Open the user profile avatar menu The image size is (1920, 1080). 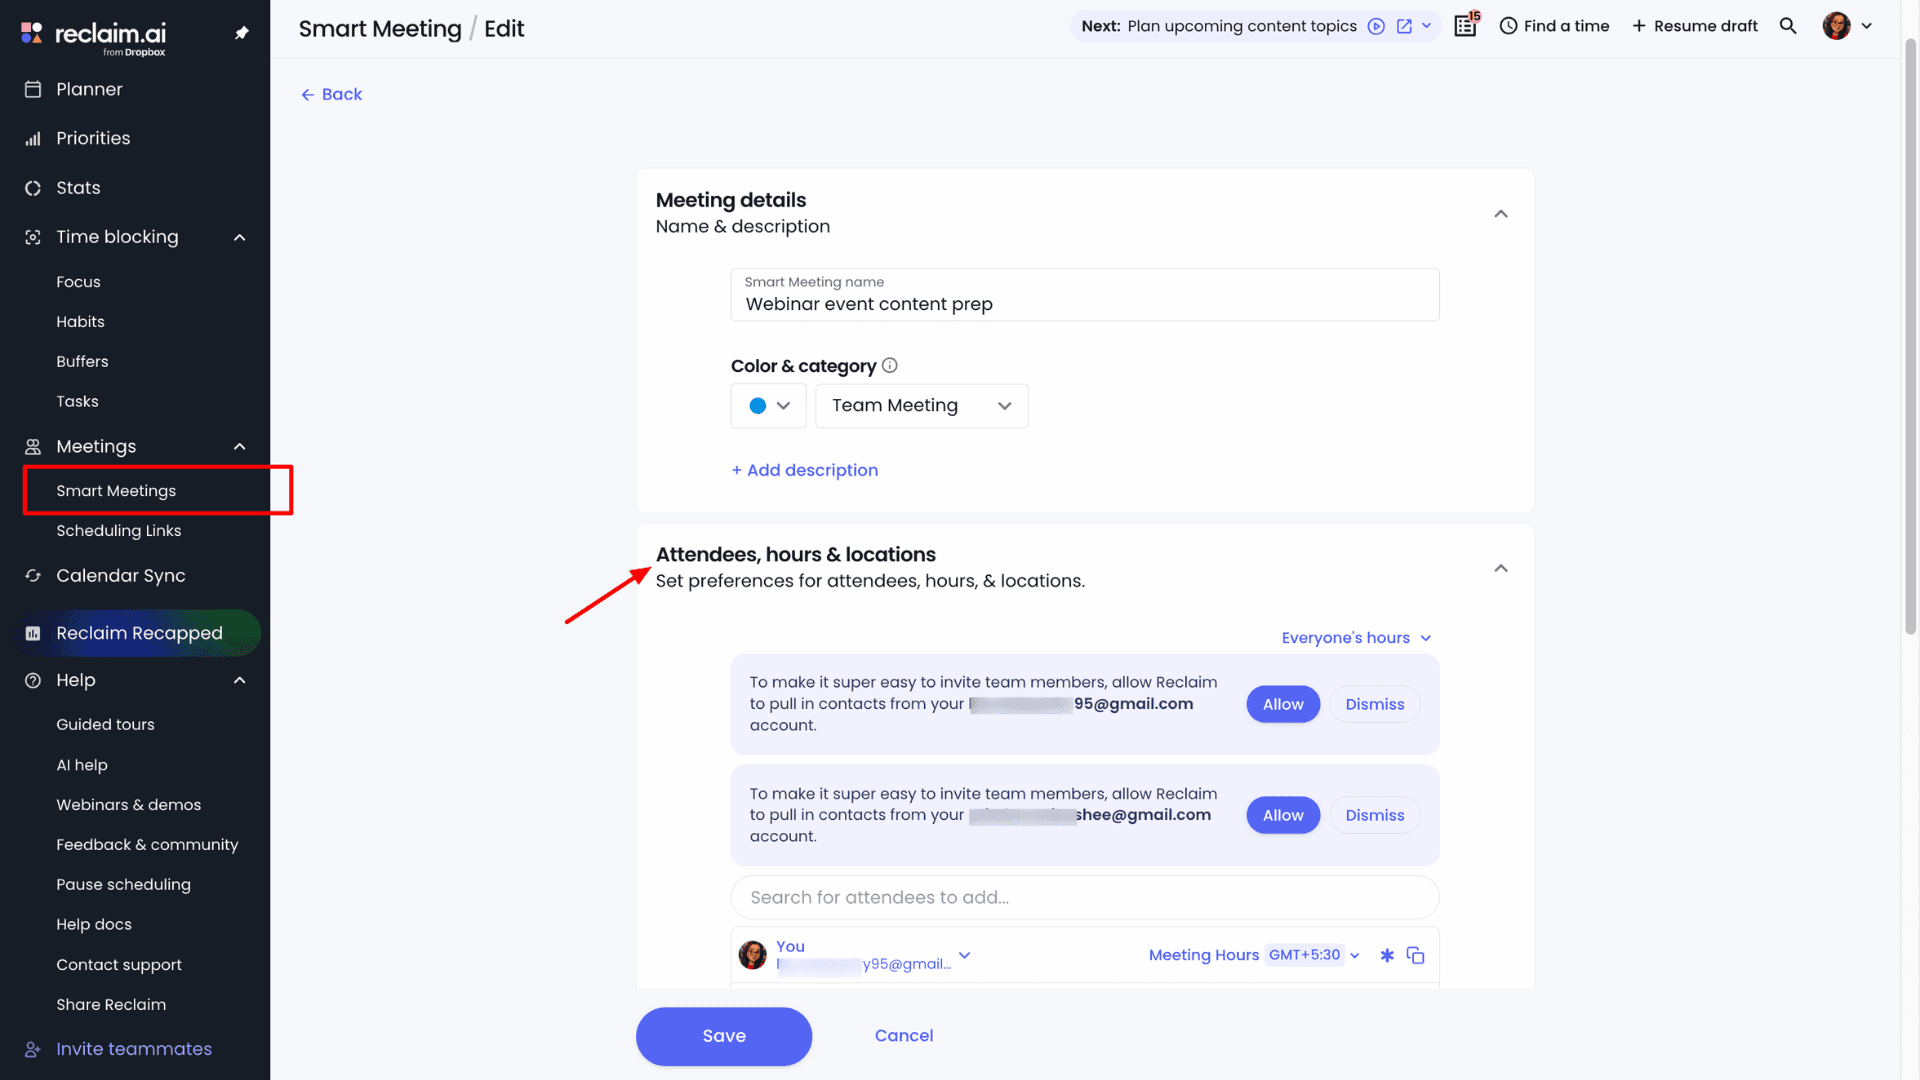click(x=1846, y=26)
